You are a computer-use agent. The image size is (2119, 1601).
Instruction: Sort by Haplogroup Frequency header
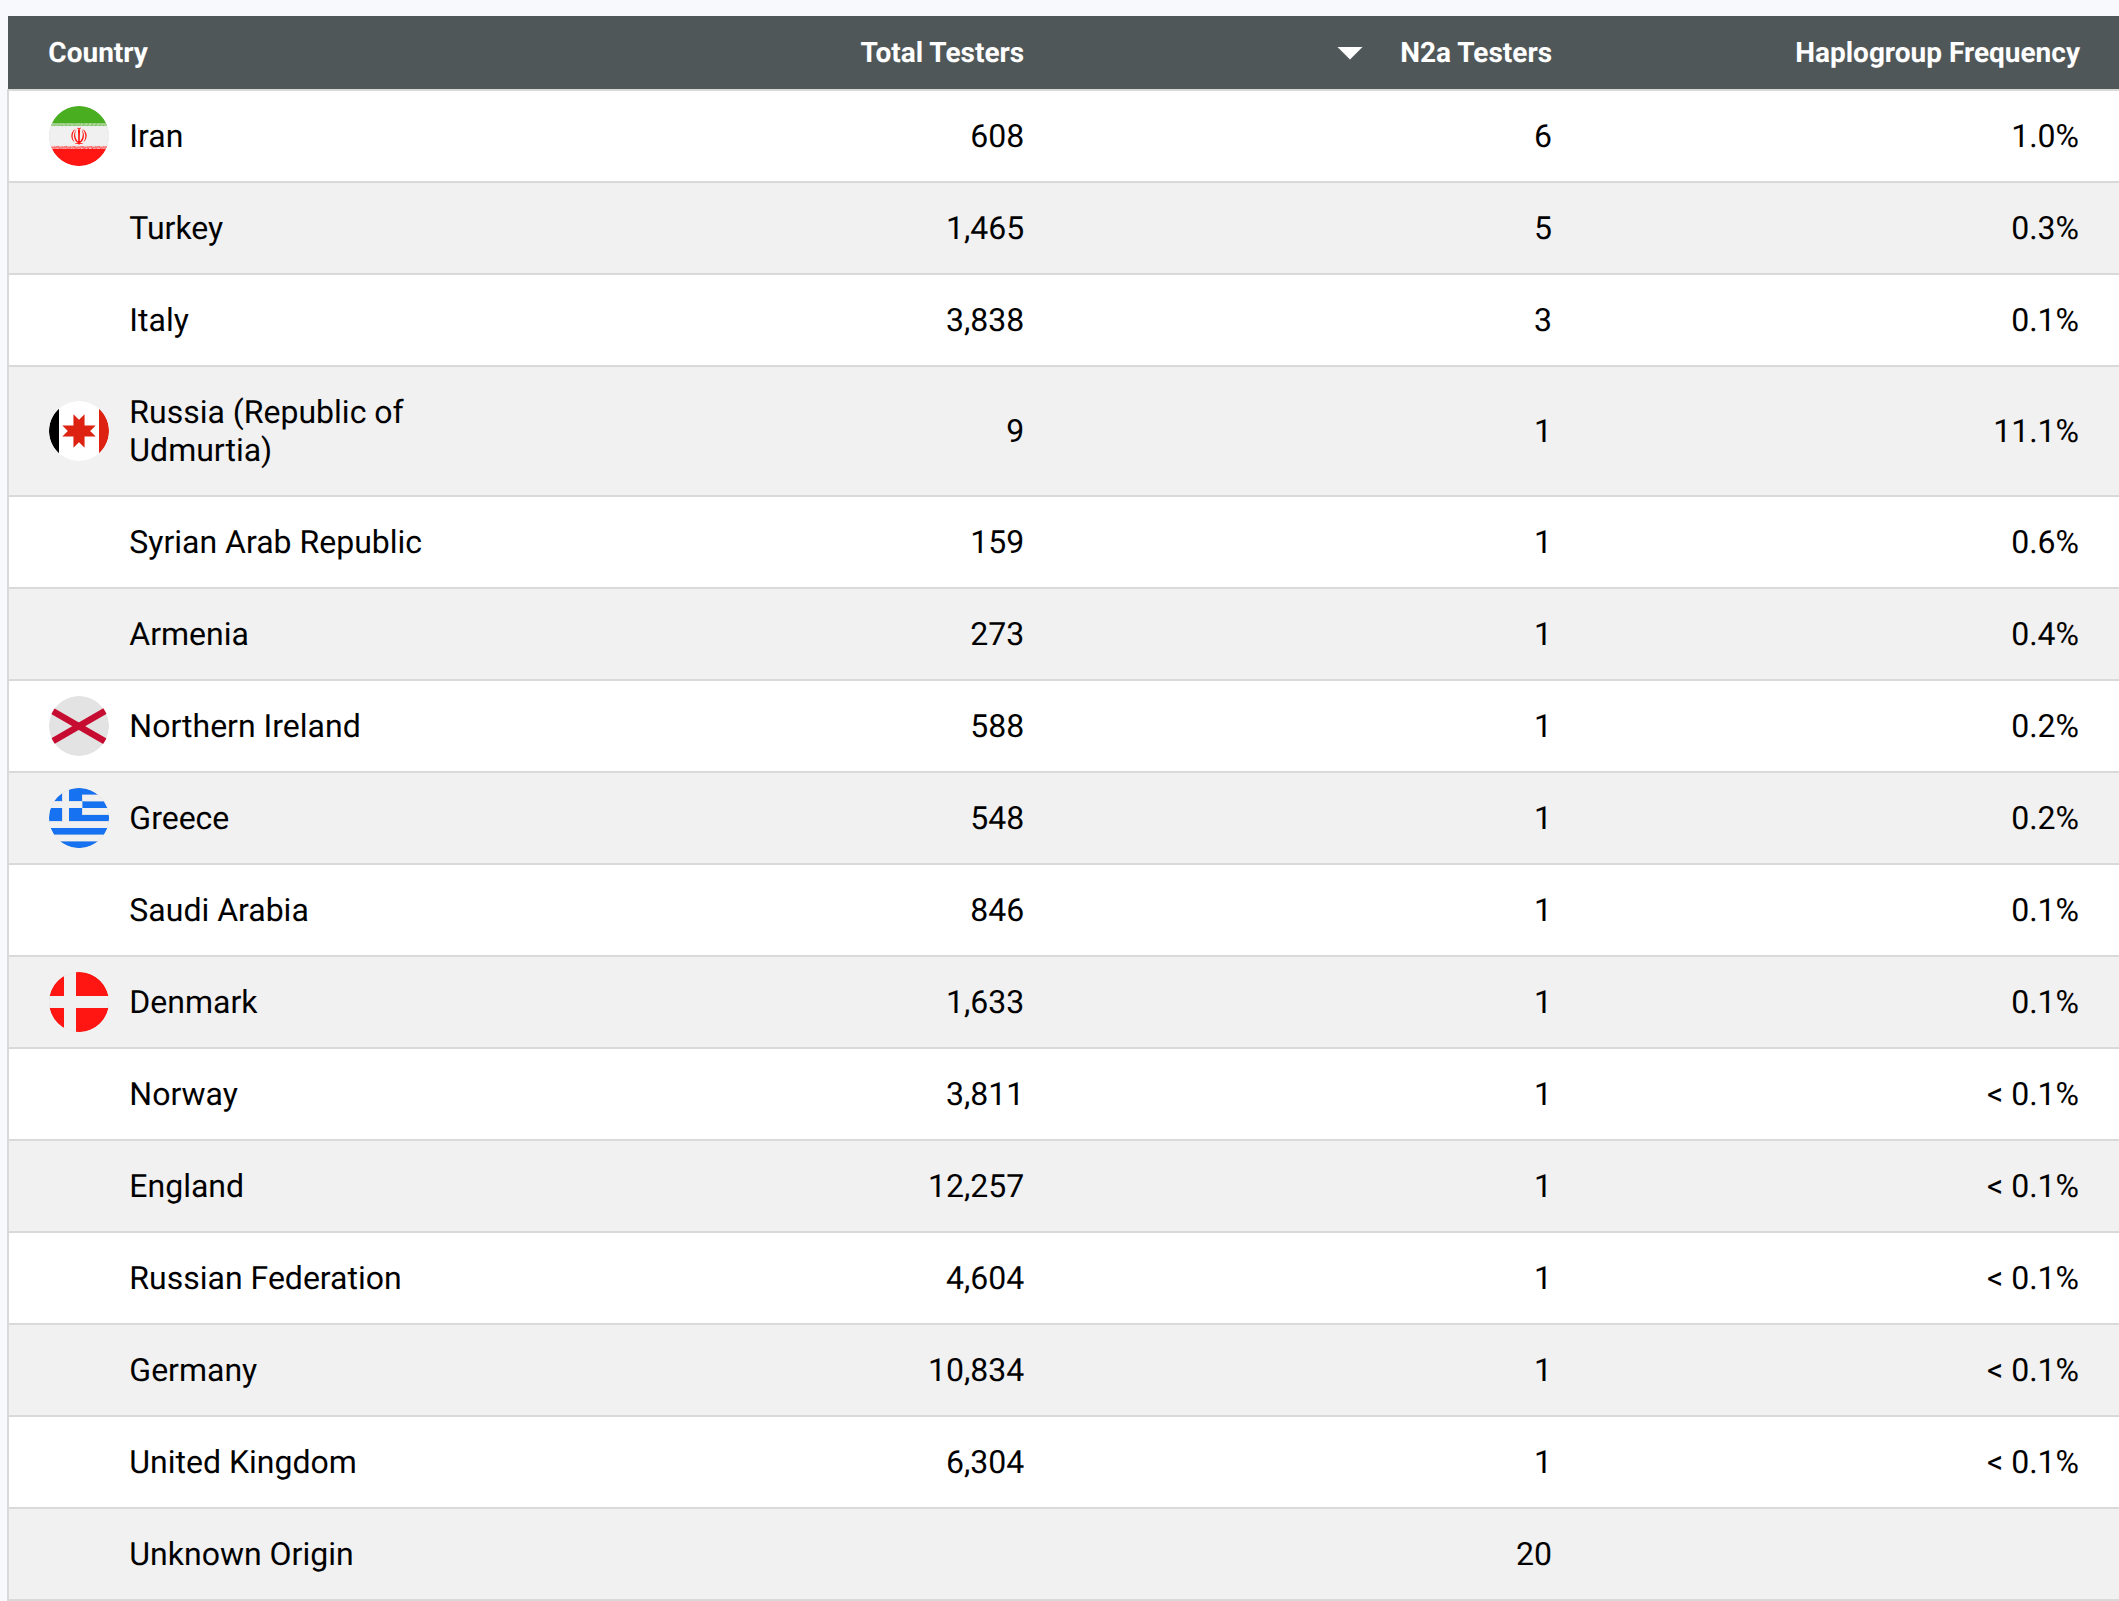1937,53
